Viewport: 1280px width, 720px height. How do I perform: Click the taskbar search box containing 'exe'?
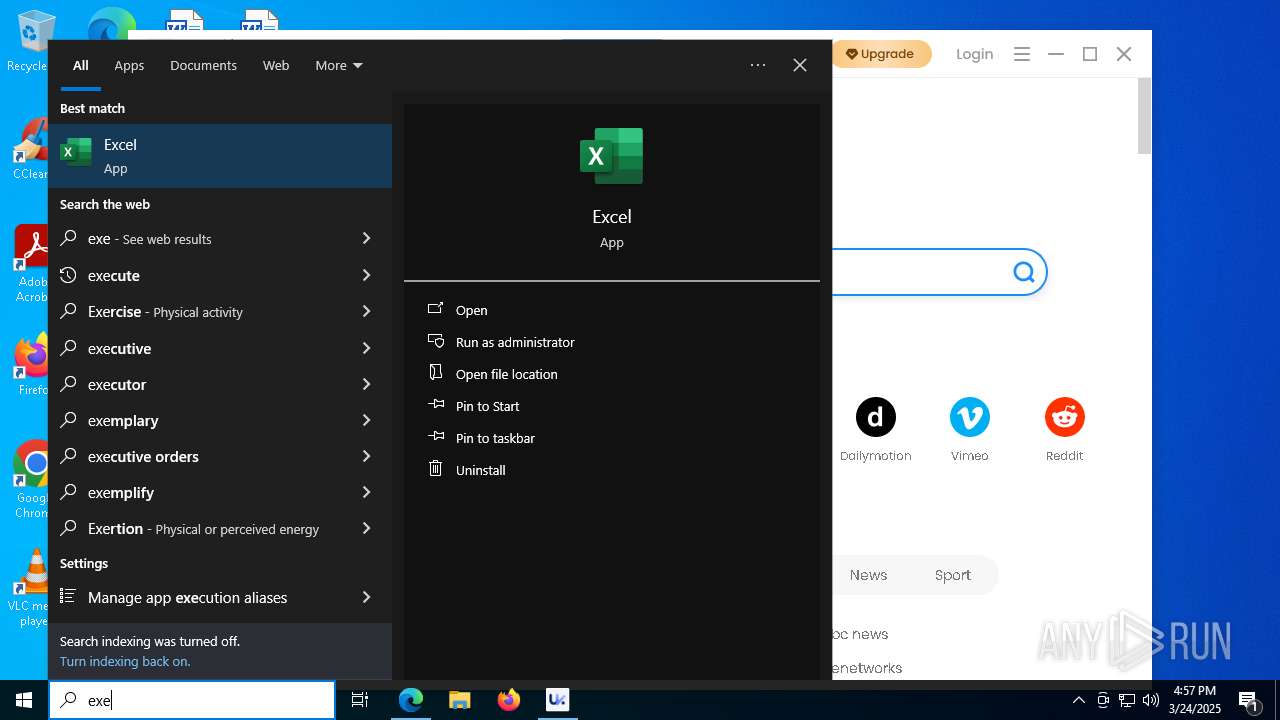coord(192,700)
